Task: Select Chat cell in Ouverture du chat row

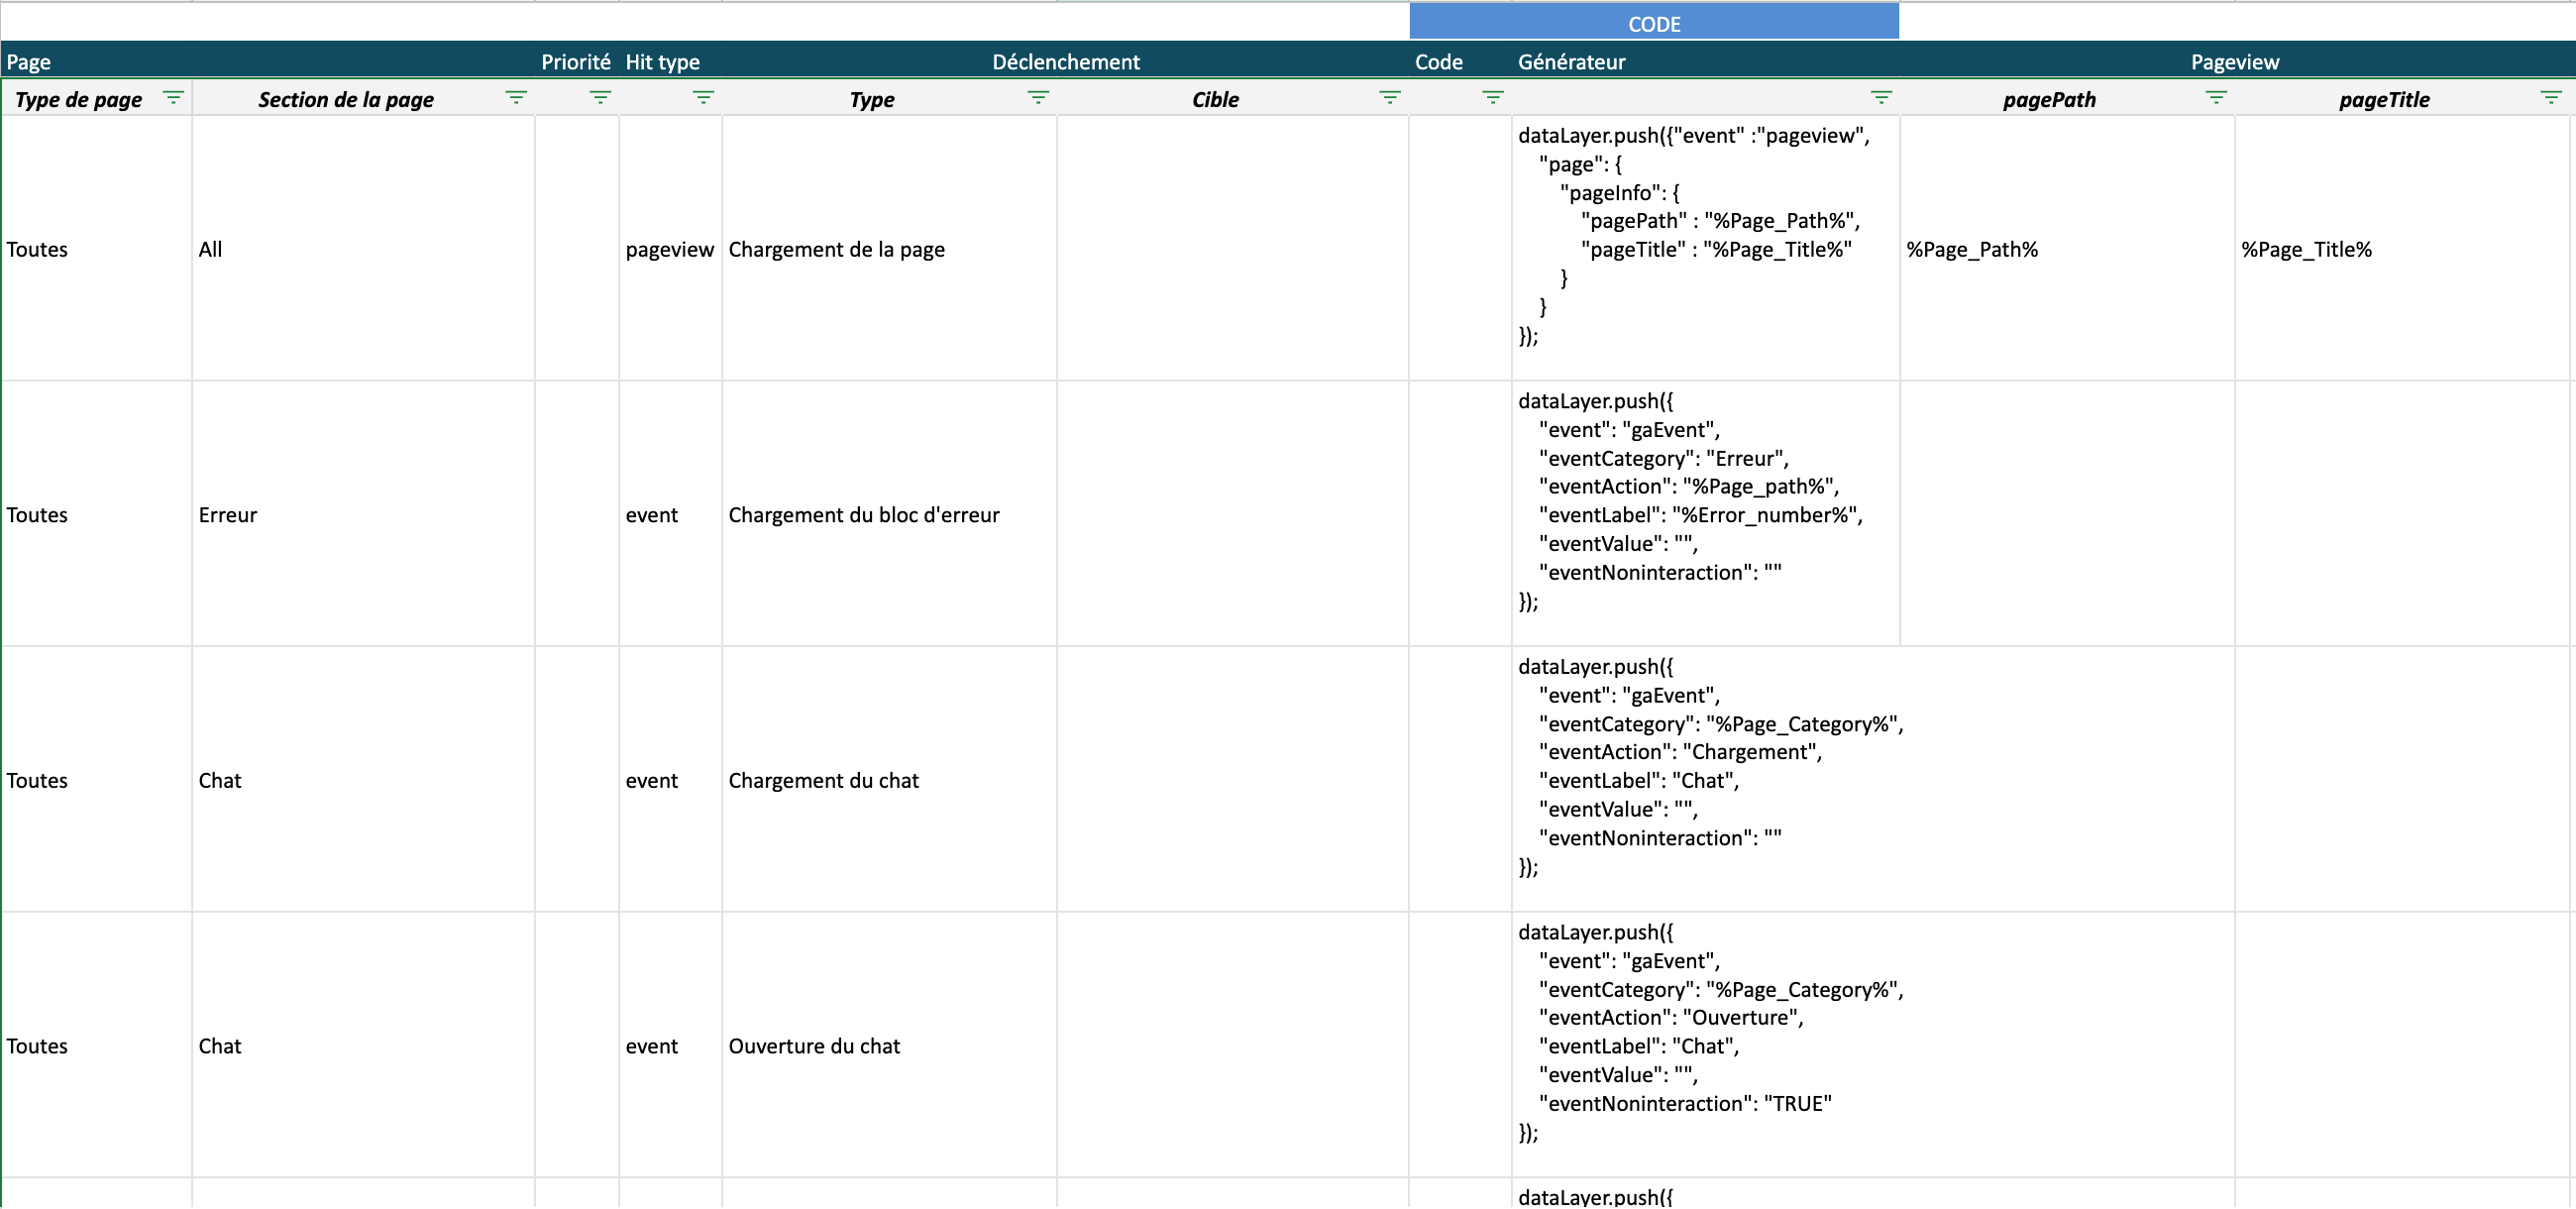Action: click(363, 1047)
